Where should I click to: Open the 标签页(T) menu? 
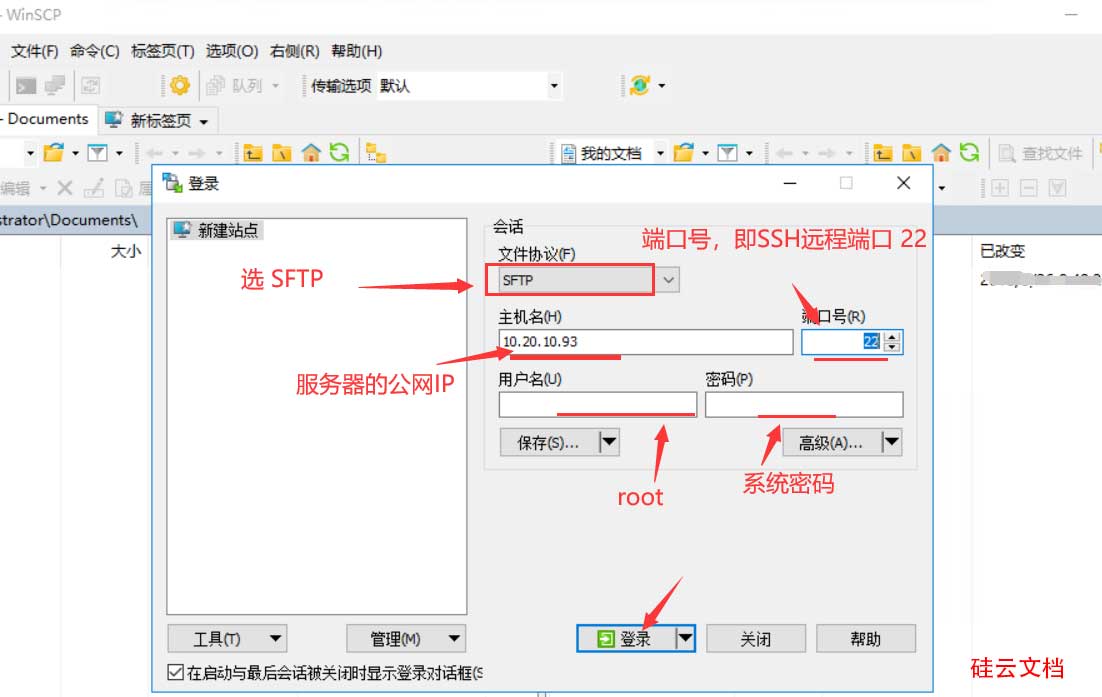pos(162,51)
